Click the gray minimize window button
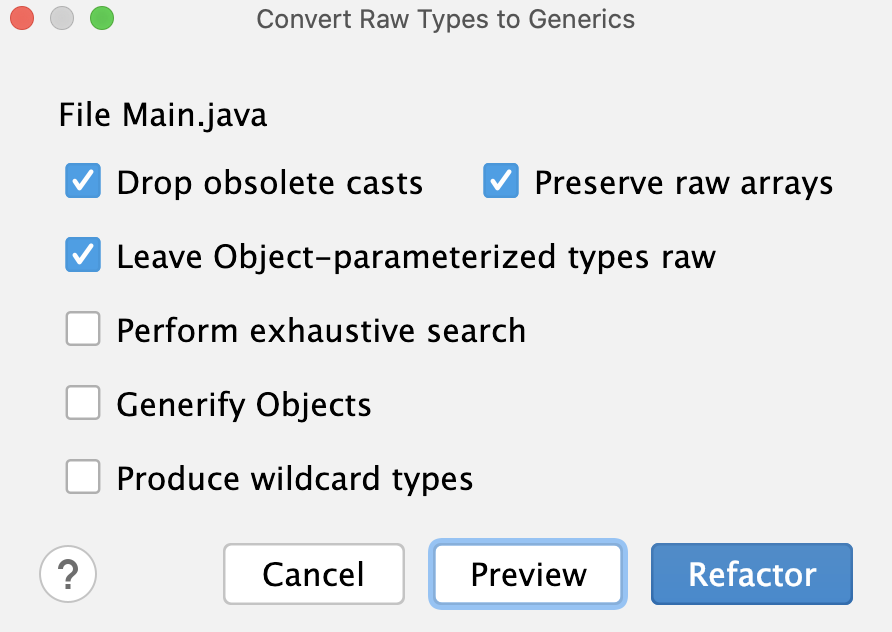 tap(62, 18)
